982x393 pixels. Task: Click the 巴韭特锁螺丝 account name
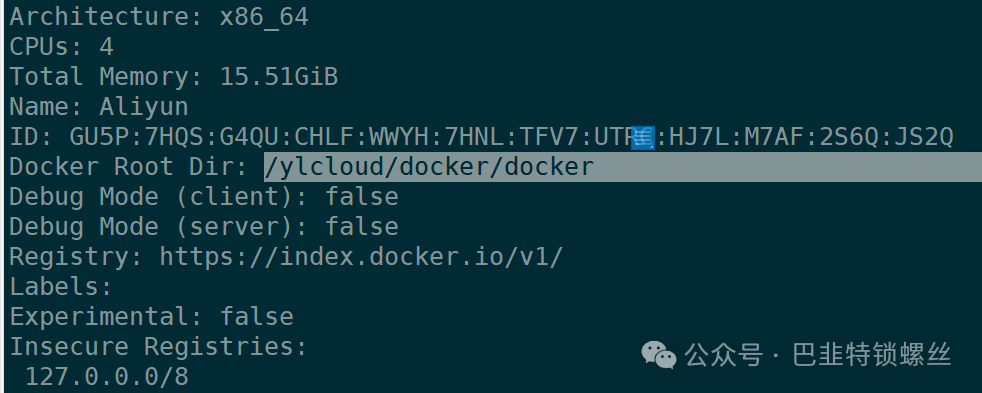tap(872, 355)
